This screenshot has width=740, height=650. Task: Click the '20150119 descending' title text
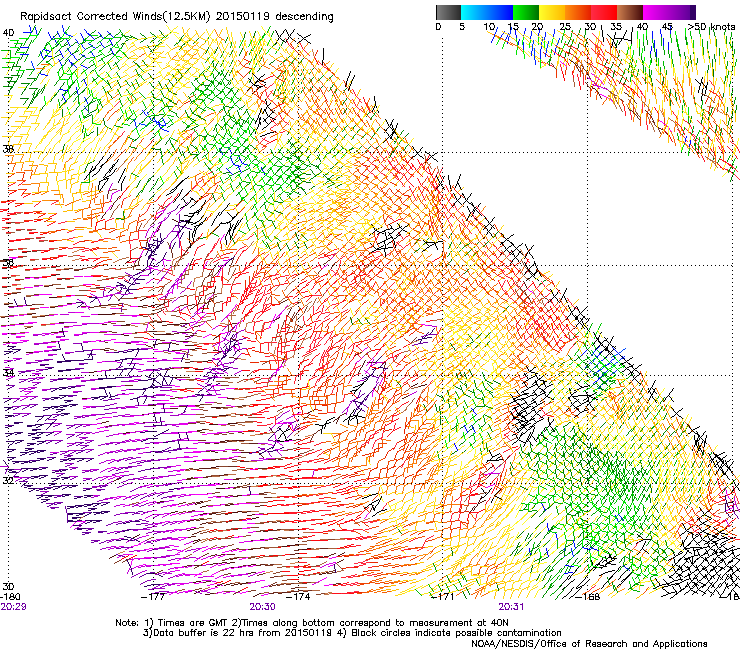coord(275,17)
